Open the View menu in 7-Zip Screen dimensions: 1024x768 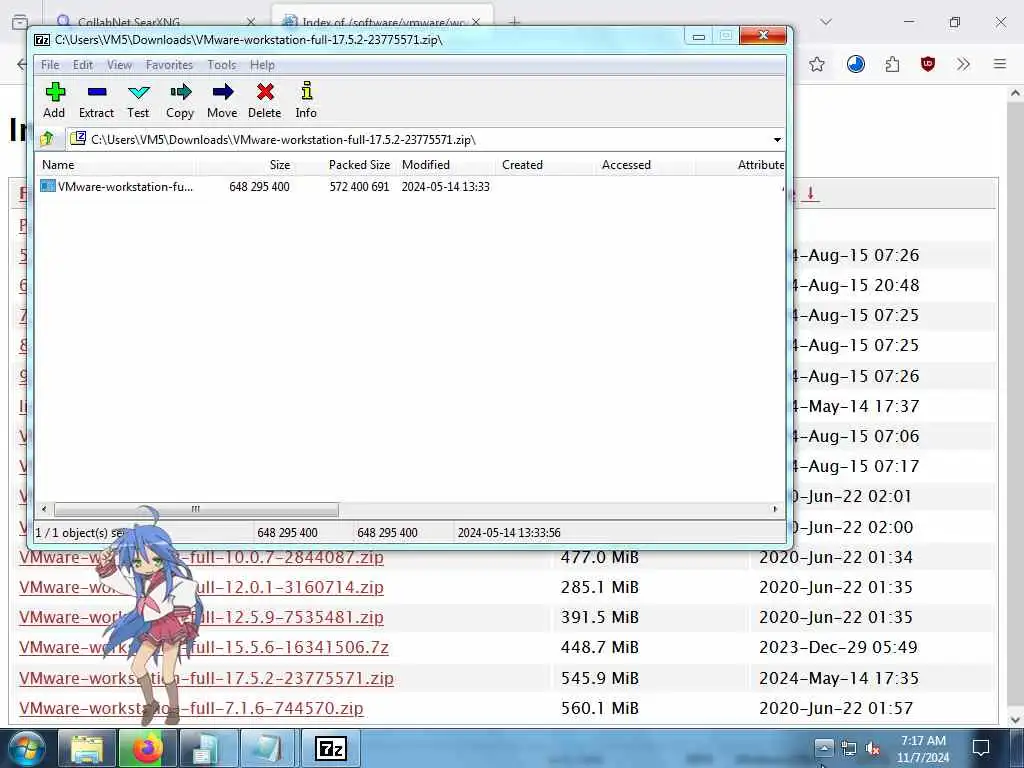point(120,65)
